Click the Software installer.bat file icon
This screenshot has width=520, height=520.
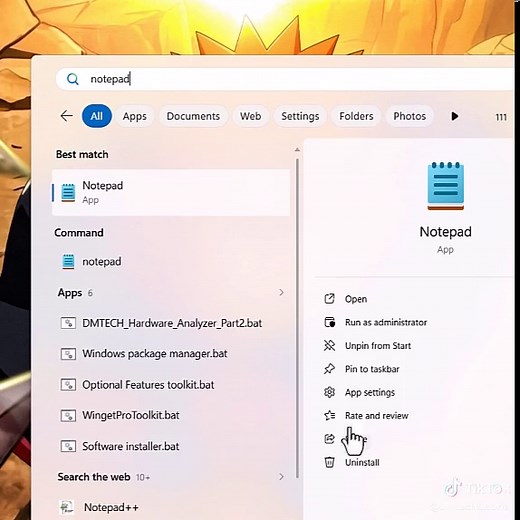pyautogui.click(x=68, y=446)
